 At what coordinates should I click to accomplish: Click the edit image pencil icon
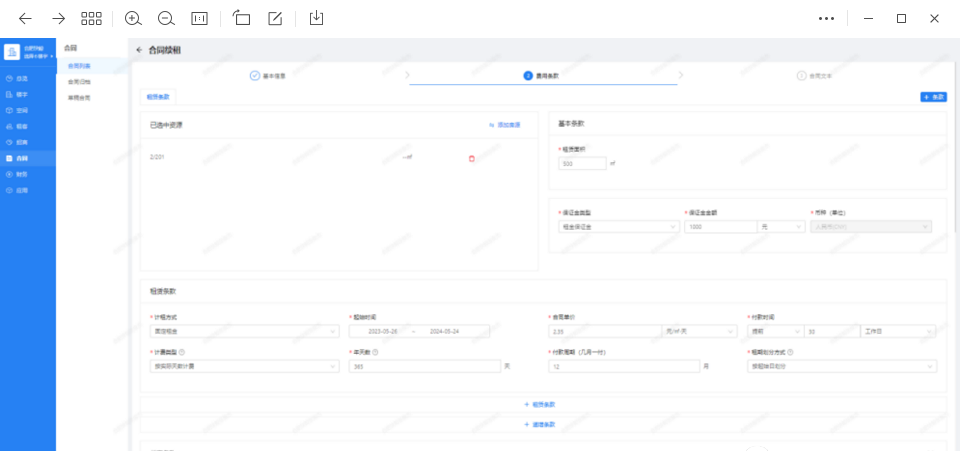click(275, 18)
